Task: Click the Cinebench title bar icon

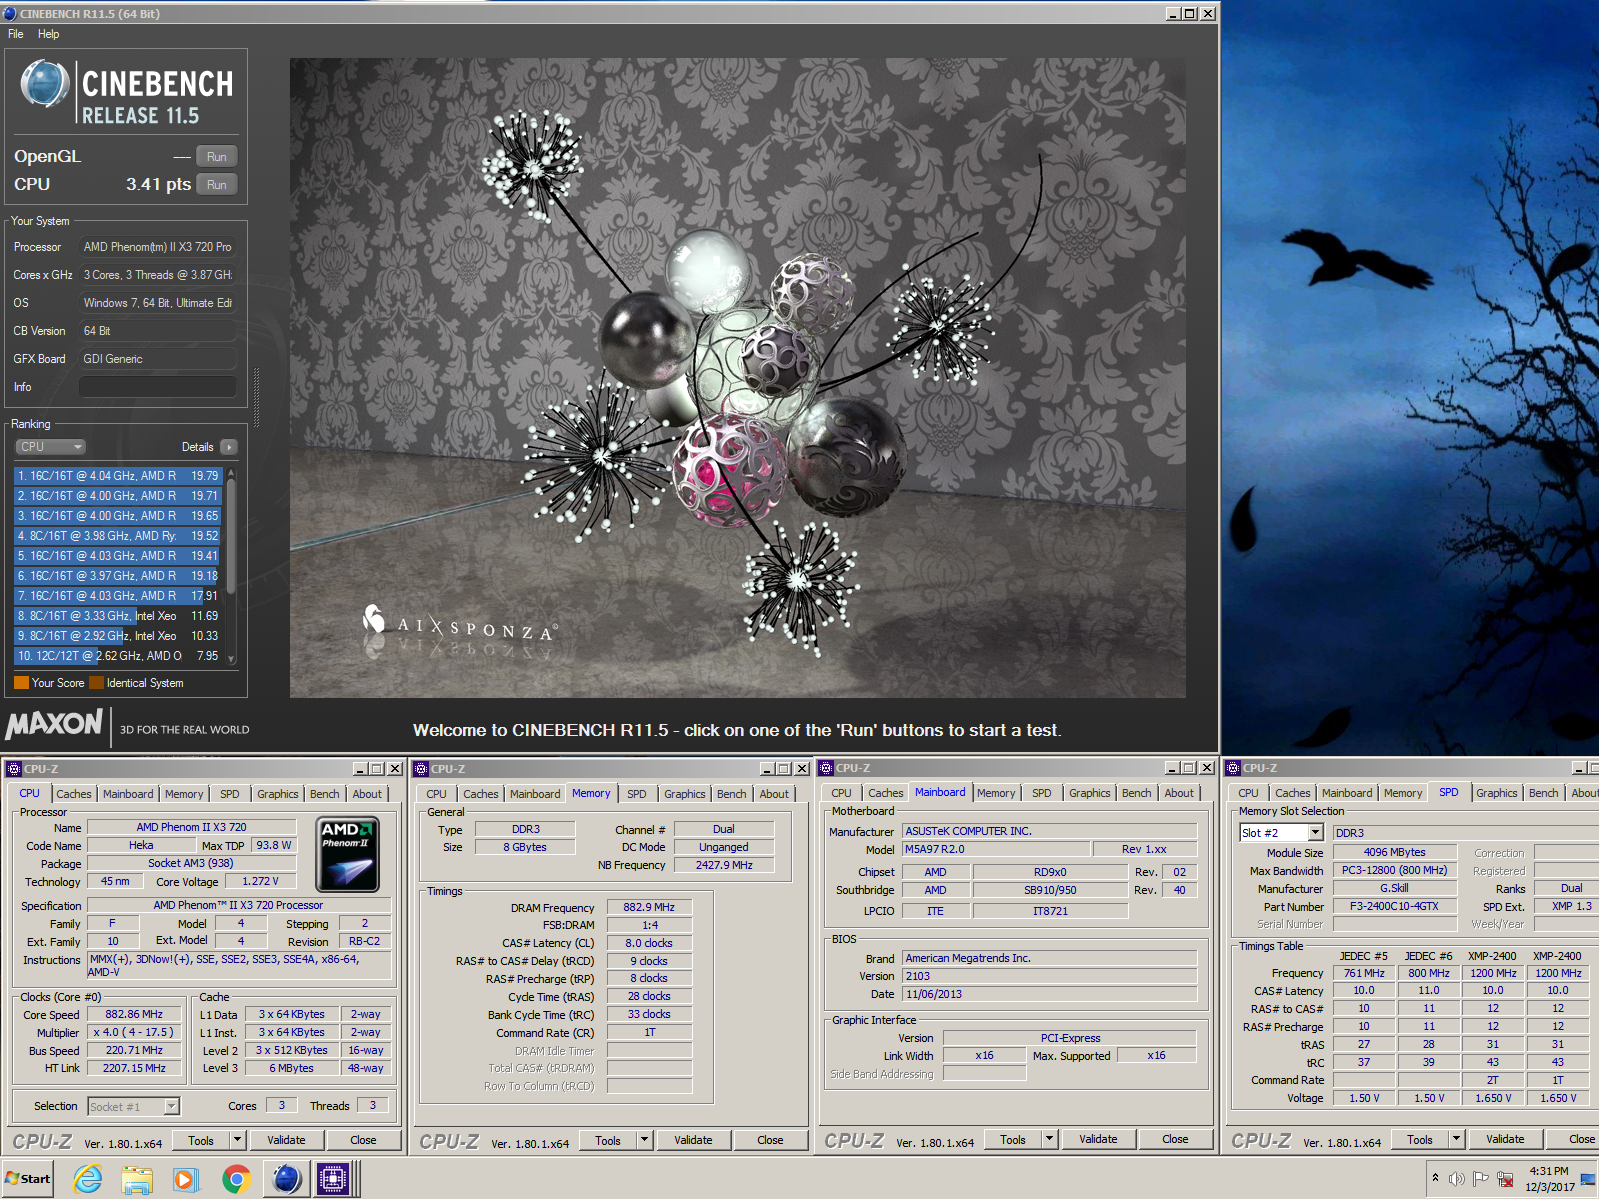Action: 10,13
